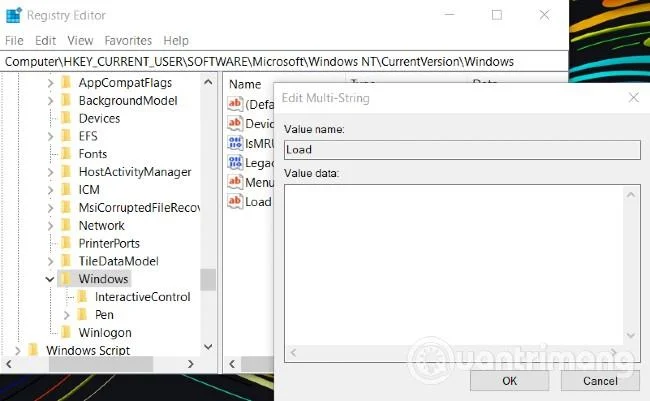Expand the AppCompatFlags key
Screen dimensions: 650x401
[50, 83]
